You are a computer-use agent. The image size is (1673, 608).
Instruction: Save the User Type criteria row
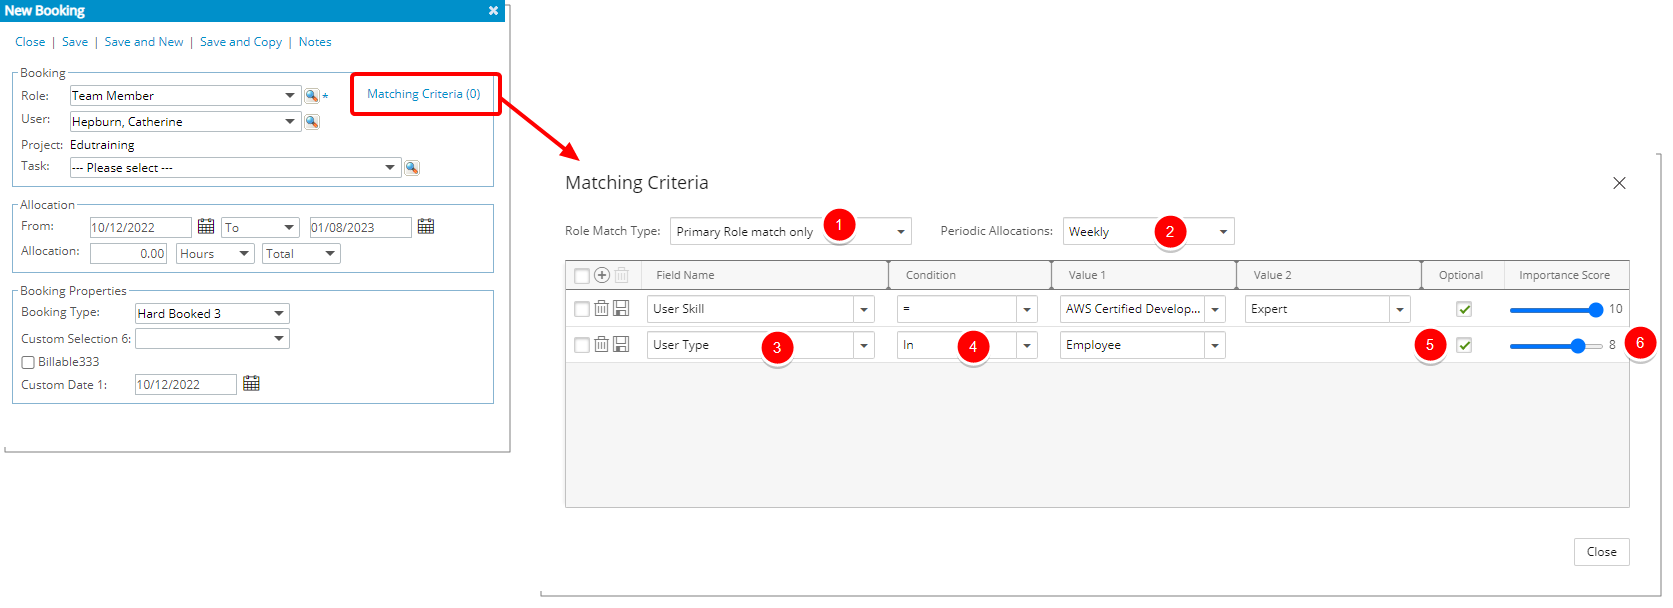621,345
